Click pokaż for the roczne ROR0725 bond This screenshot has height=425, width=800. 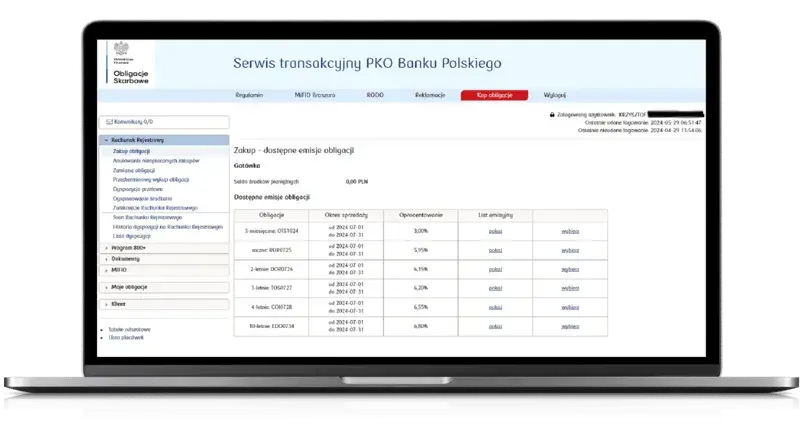pos(495,251)
